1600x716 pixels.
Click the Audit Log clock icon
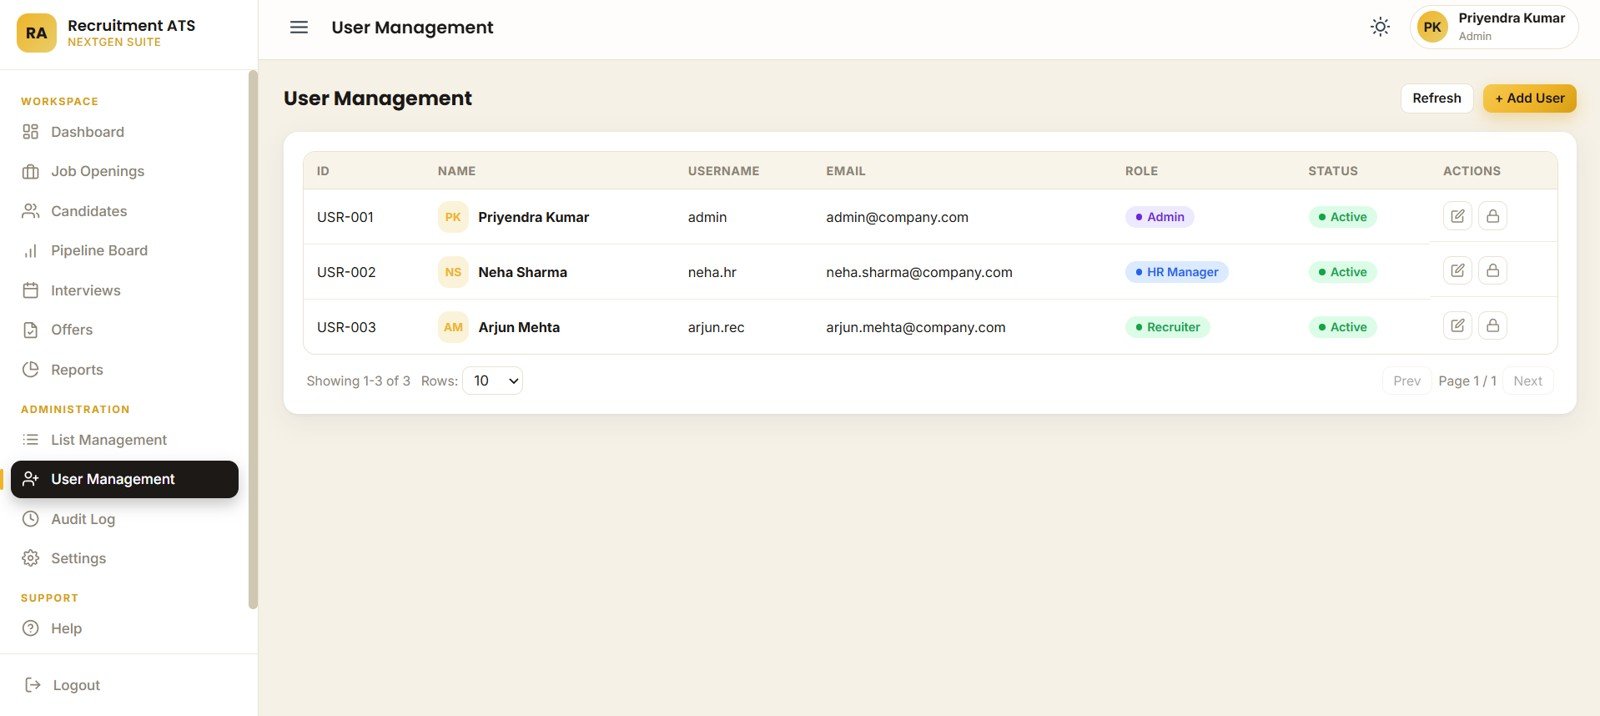(31, 519)
